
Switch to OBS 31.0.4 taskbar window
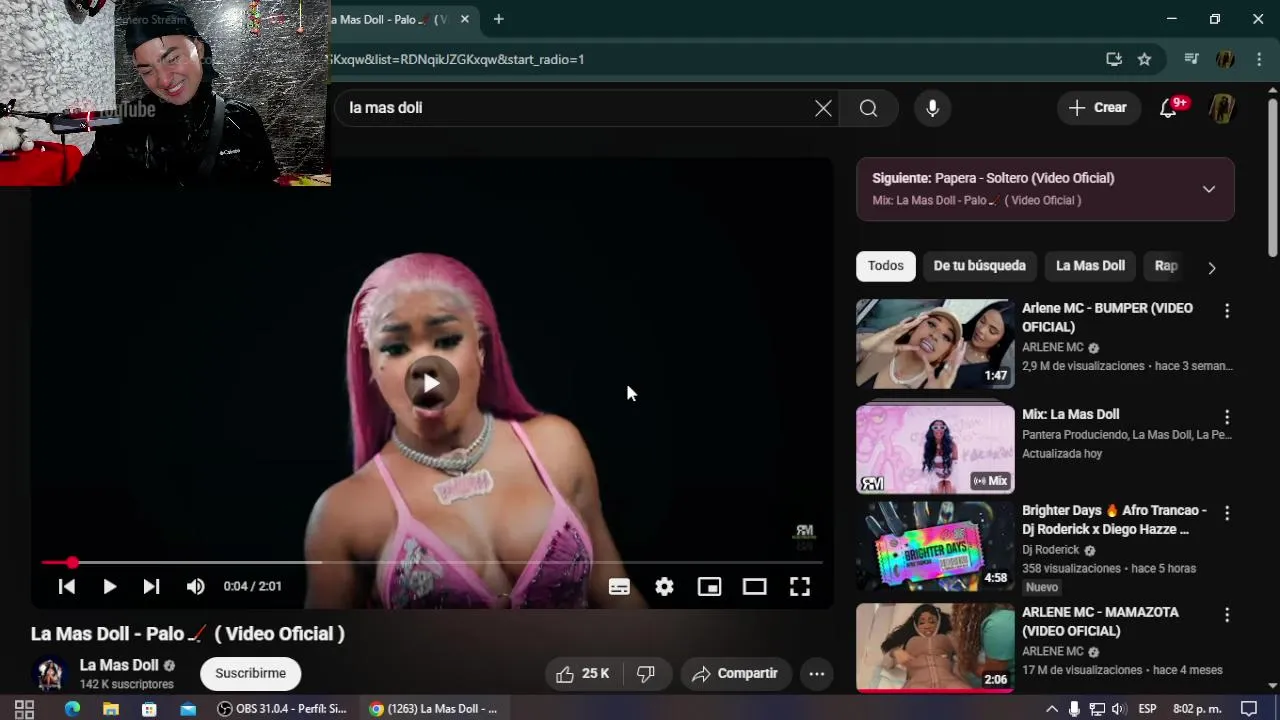click(283, 709)
